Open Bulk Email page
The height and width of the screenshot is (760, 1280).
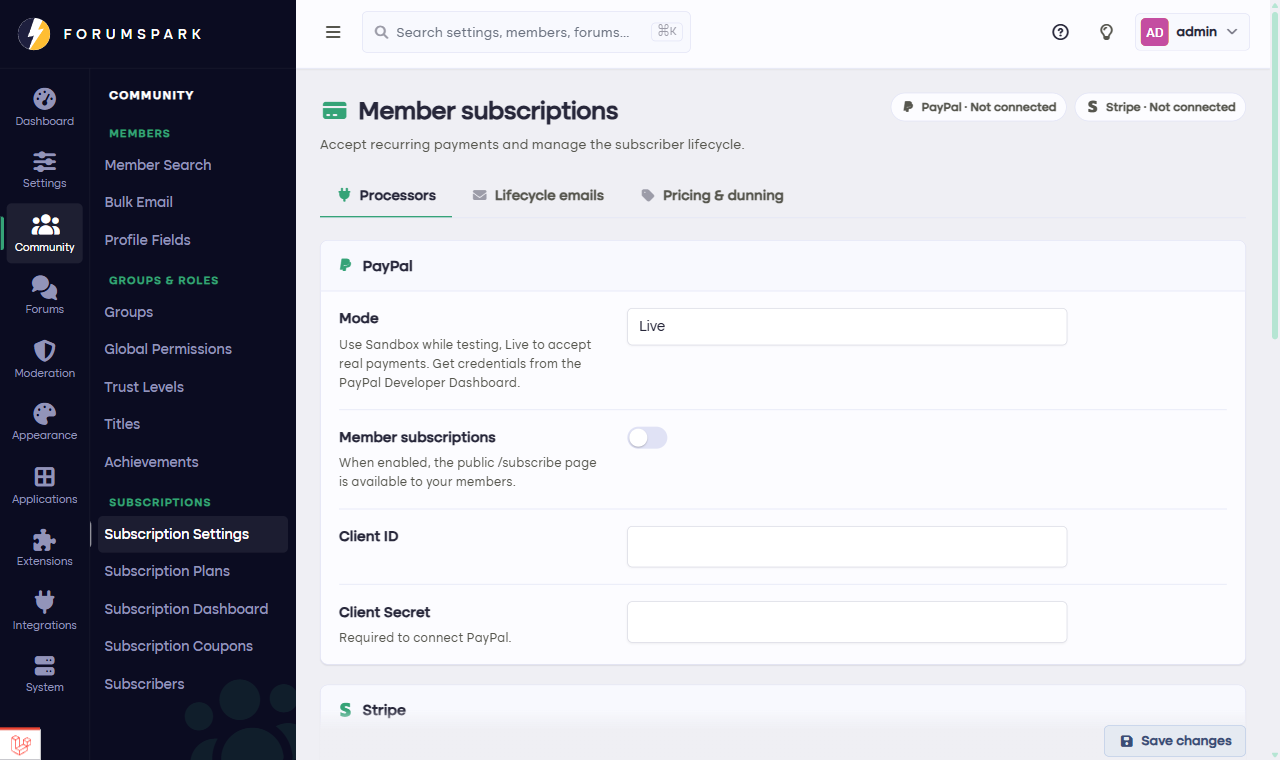tap(139, 202)
